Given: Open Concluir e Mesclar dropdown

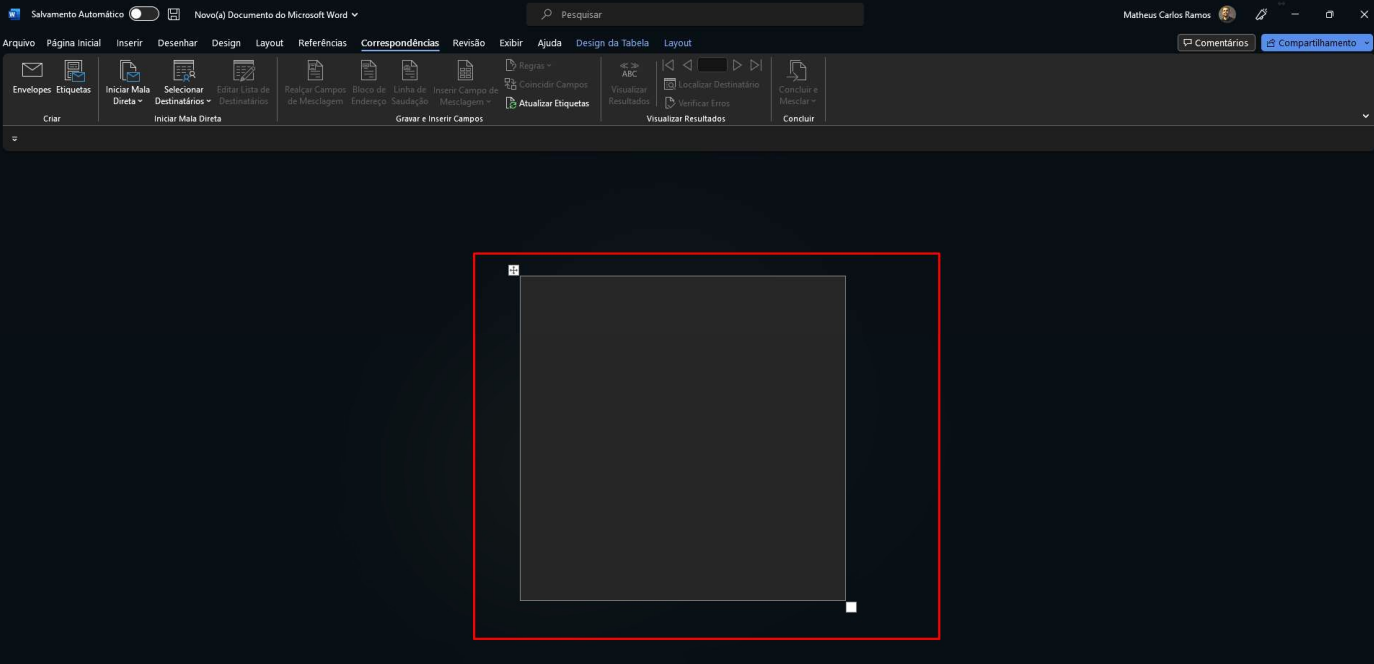Looking at the screenshot, I should [x=798, y=83].
